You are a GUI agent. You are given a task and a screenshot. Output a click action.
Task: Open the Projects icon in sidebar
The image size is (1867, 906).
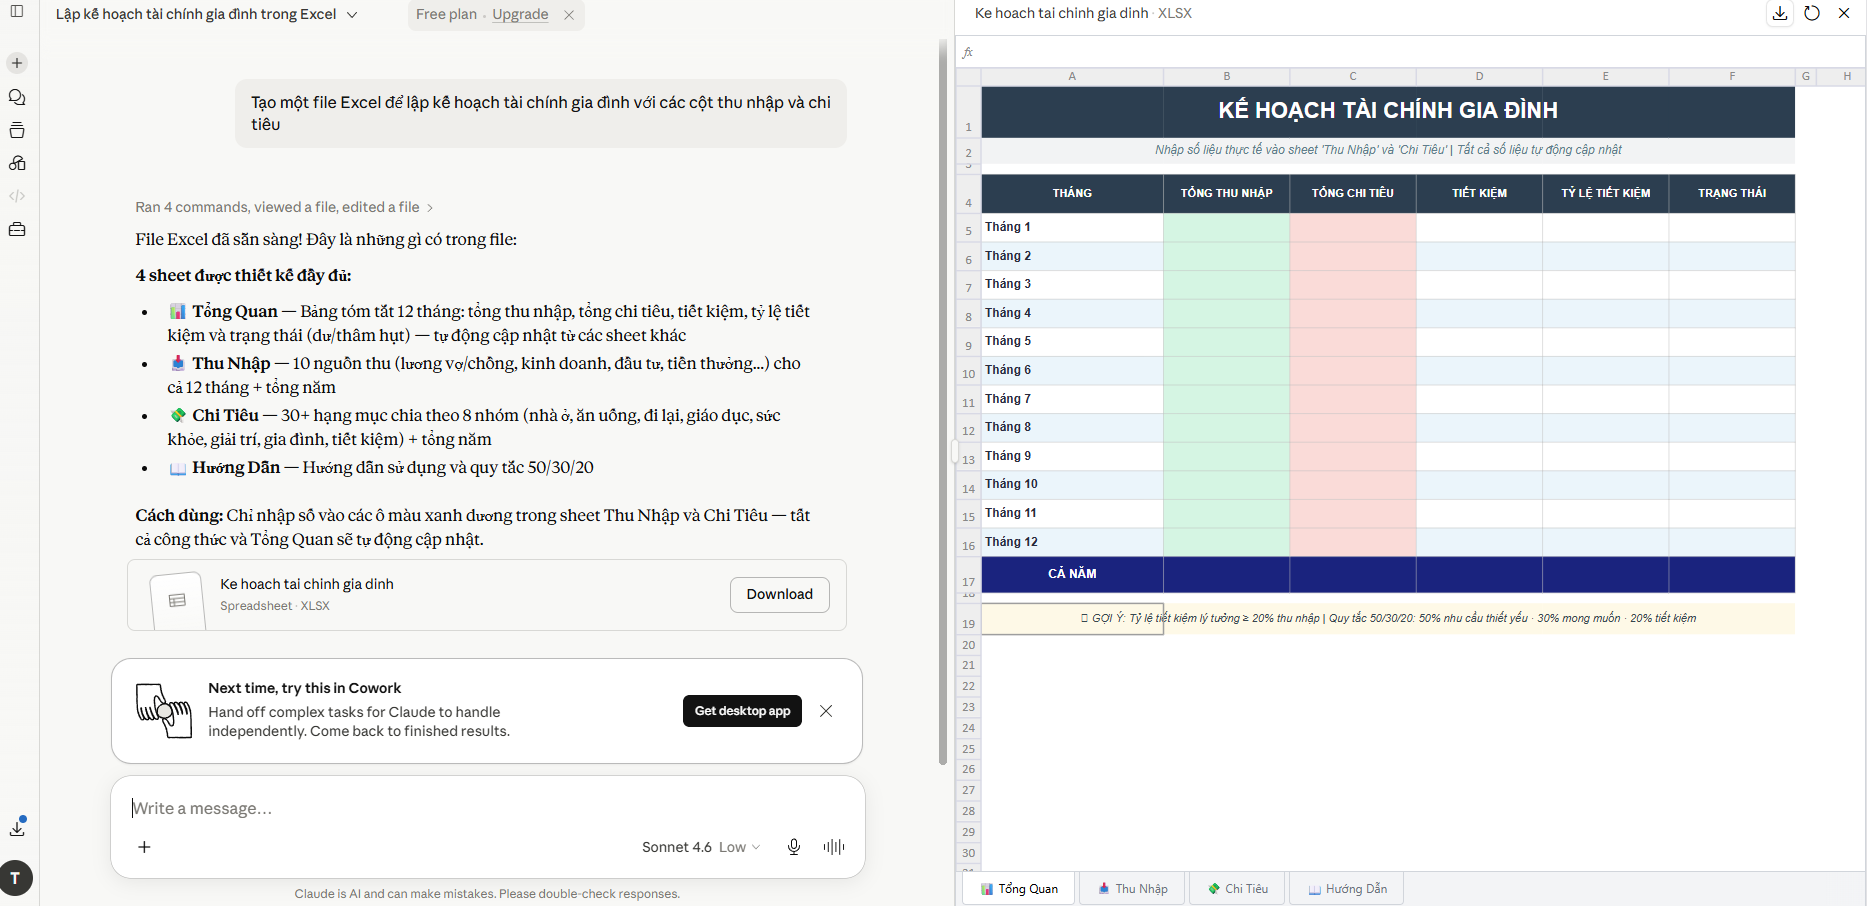[x=17, y=130]
